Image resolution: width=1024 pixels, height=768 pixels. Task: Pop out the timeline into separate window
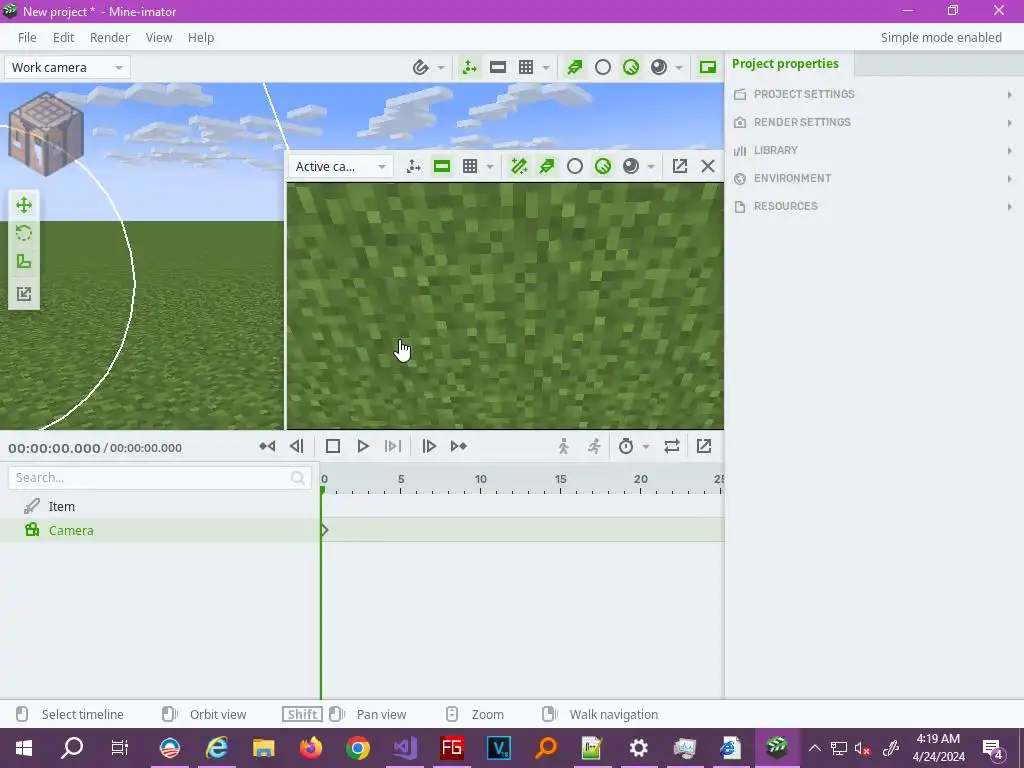point(704,446)
